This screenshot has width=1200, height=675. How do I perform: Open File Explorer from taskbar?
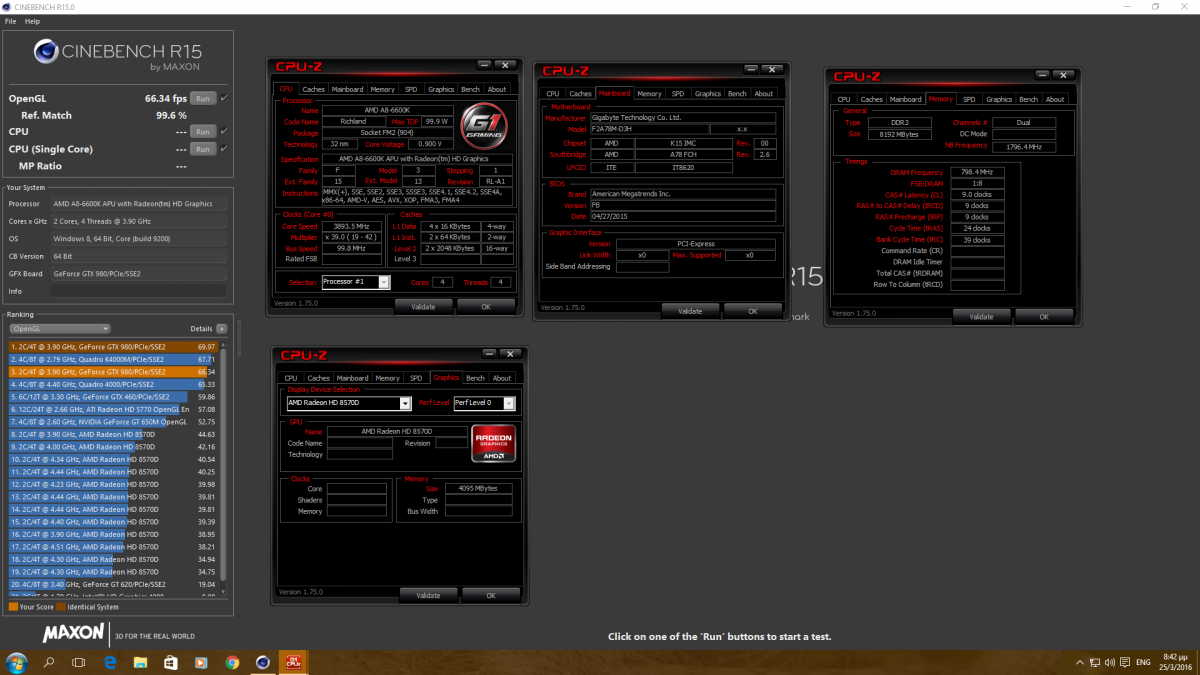141,662
